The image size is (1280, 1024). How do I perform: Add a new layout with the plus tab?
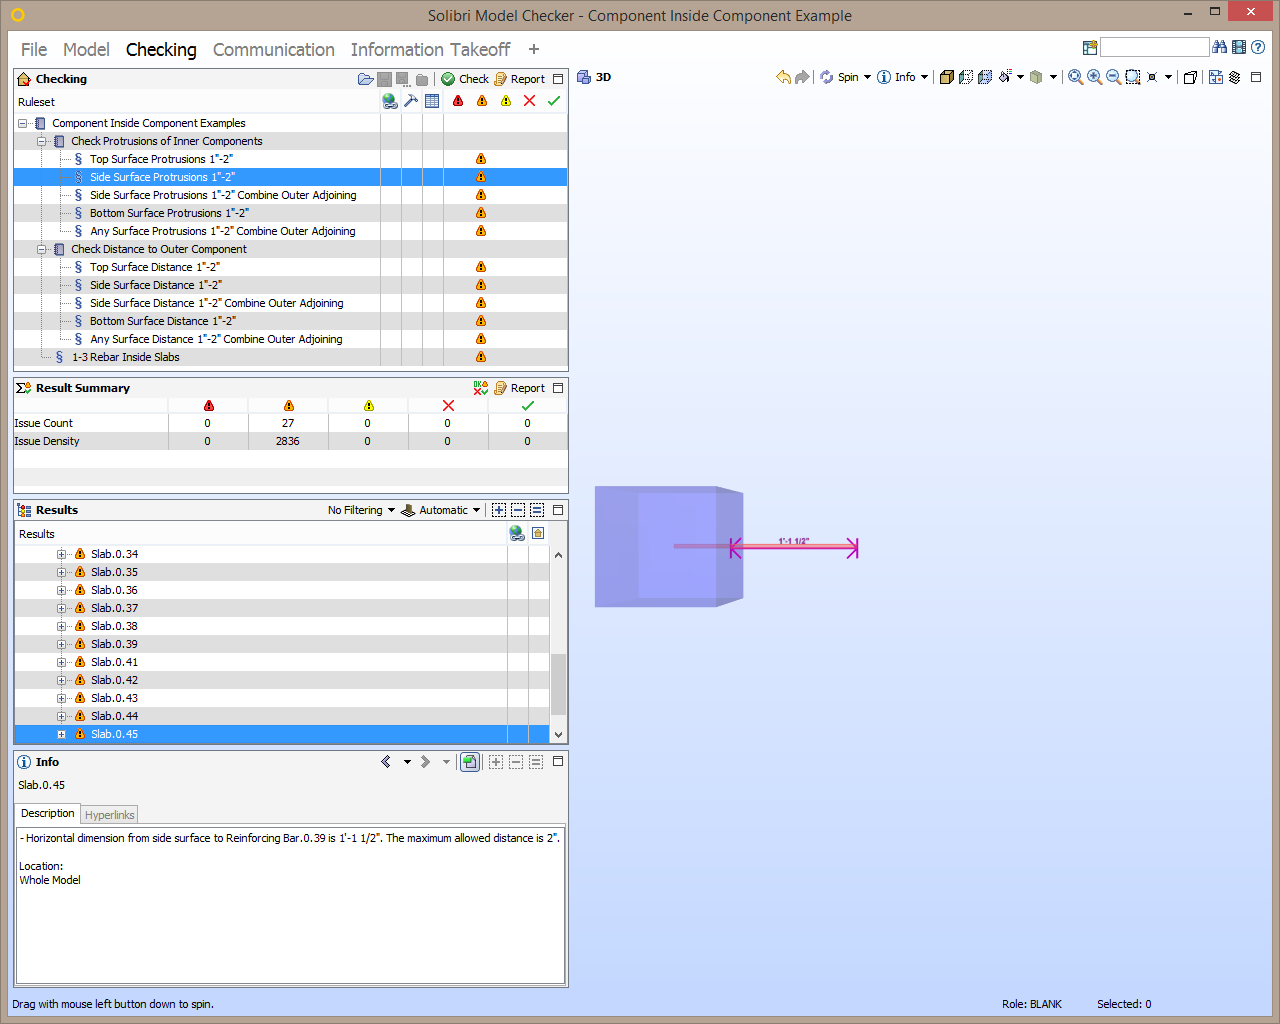point(534,49)
